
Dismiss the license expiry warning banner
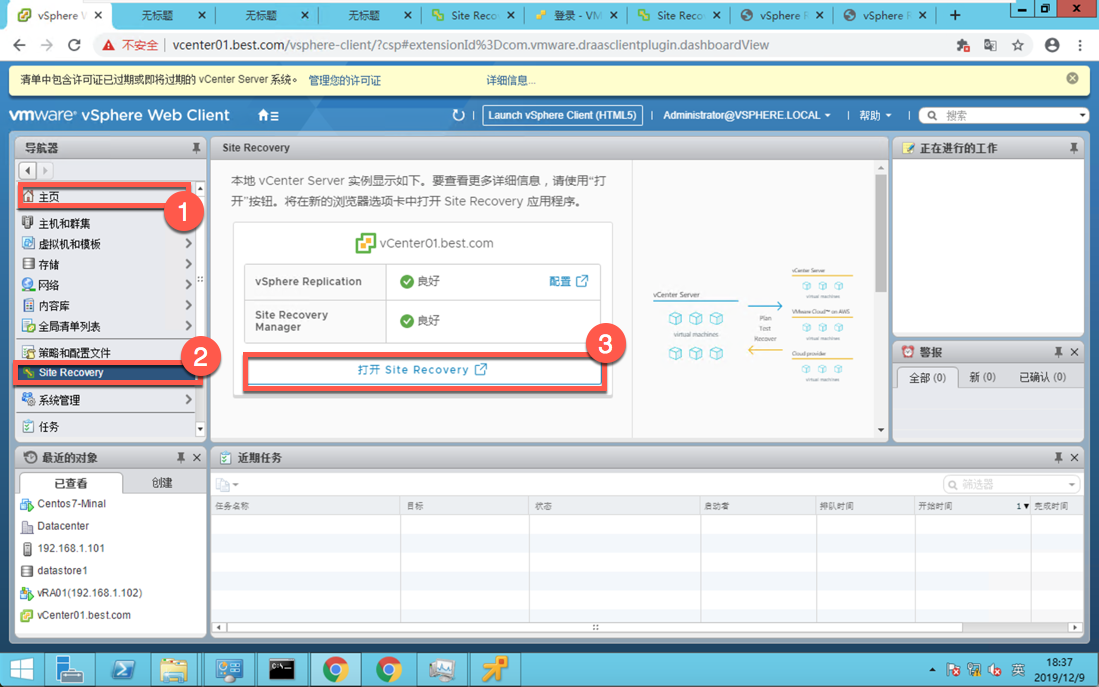[1072, 79]
